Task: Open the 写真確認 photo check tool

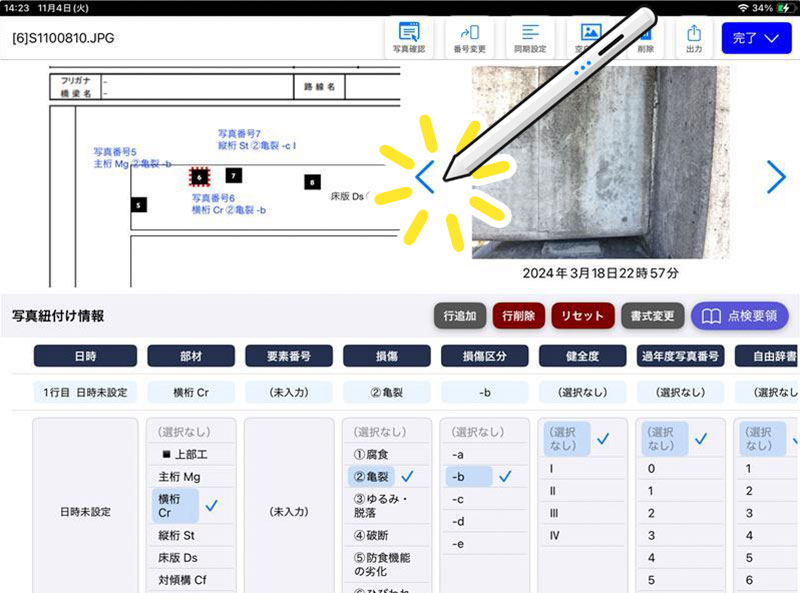Action: tap(409, 37)
